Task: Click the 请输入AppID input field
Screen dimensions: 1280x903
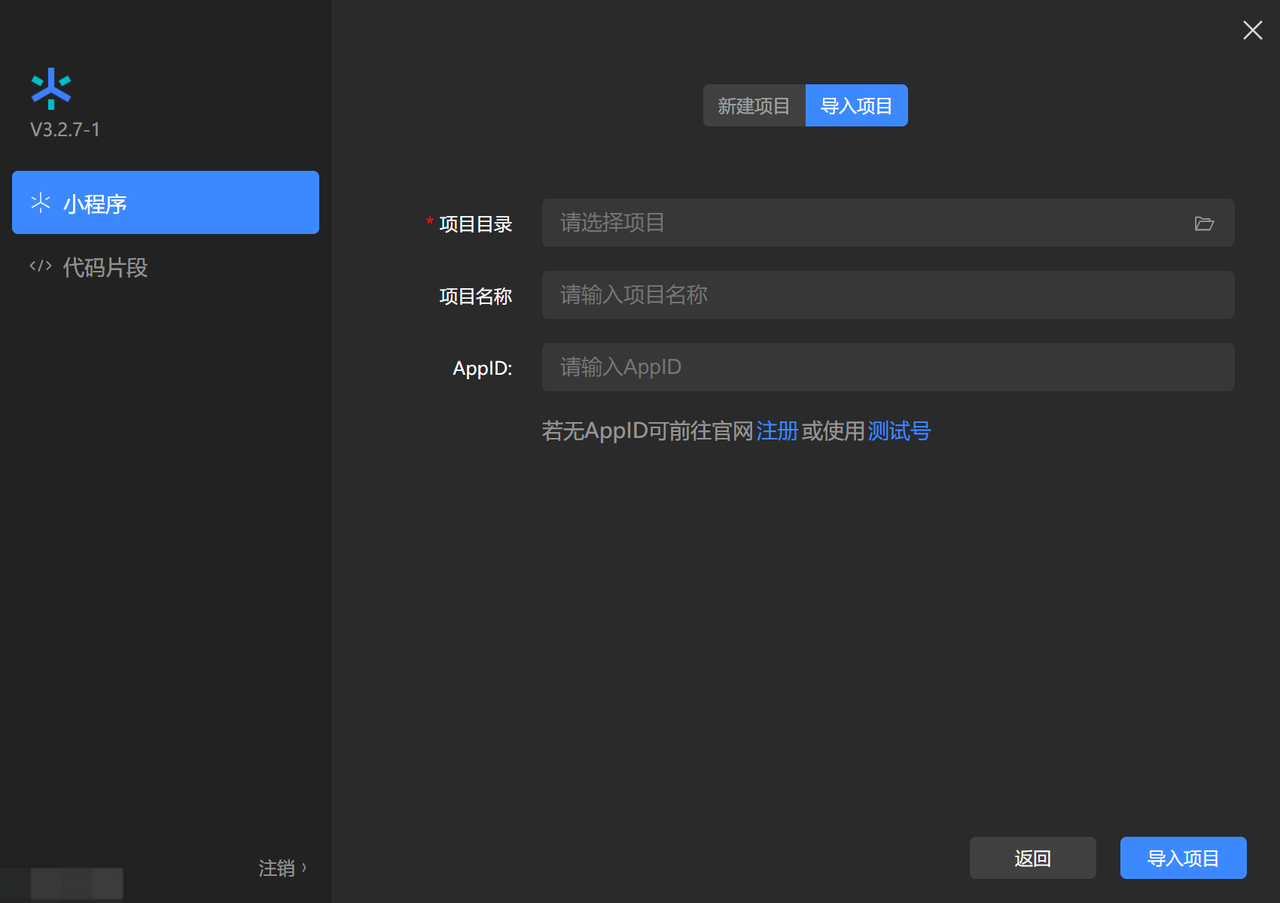Action: tap(887, 367)
